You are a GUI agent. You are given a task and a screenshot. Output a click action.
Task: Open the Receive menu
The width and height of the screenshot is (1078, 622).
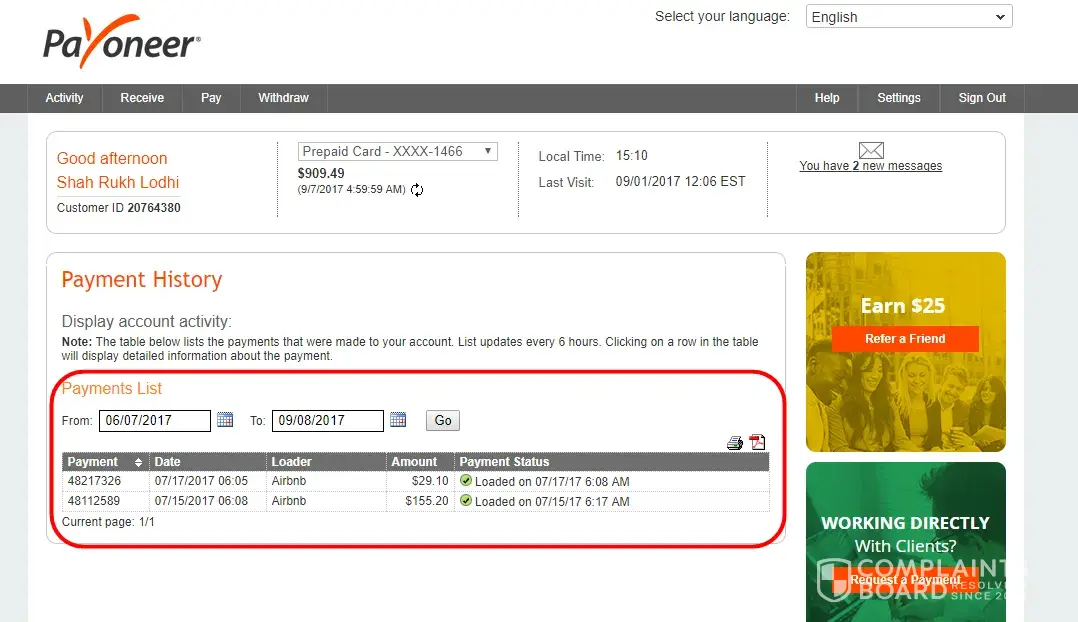(142, 98)
